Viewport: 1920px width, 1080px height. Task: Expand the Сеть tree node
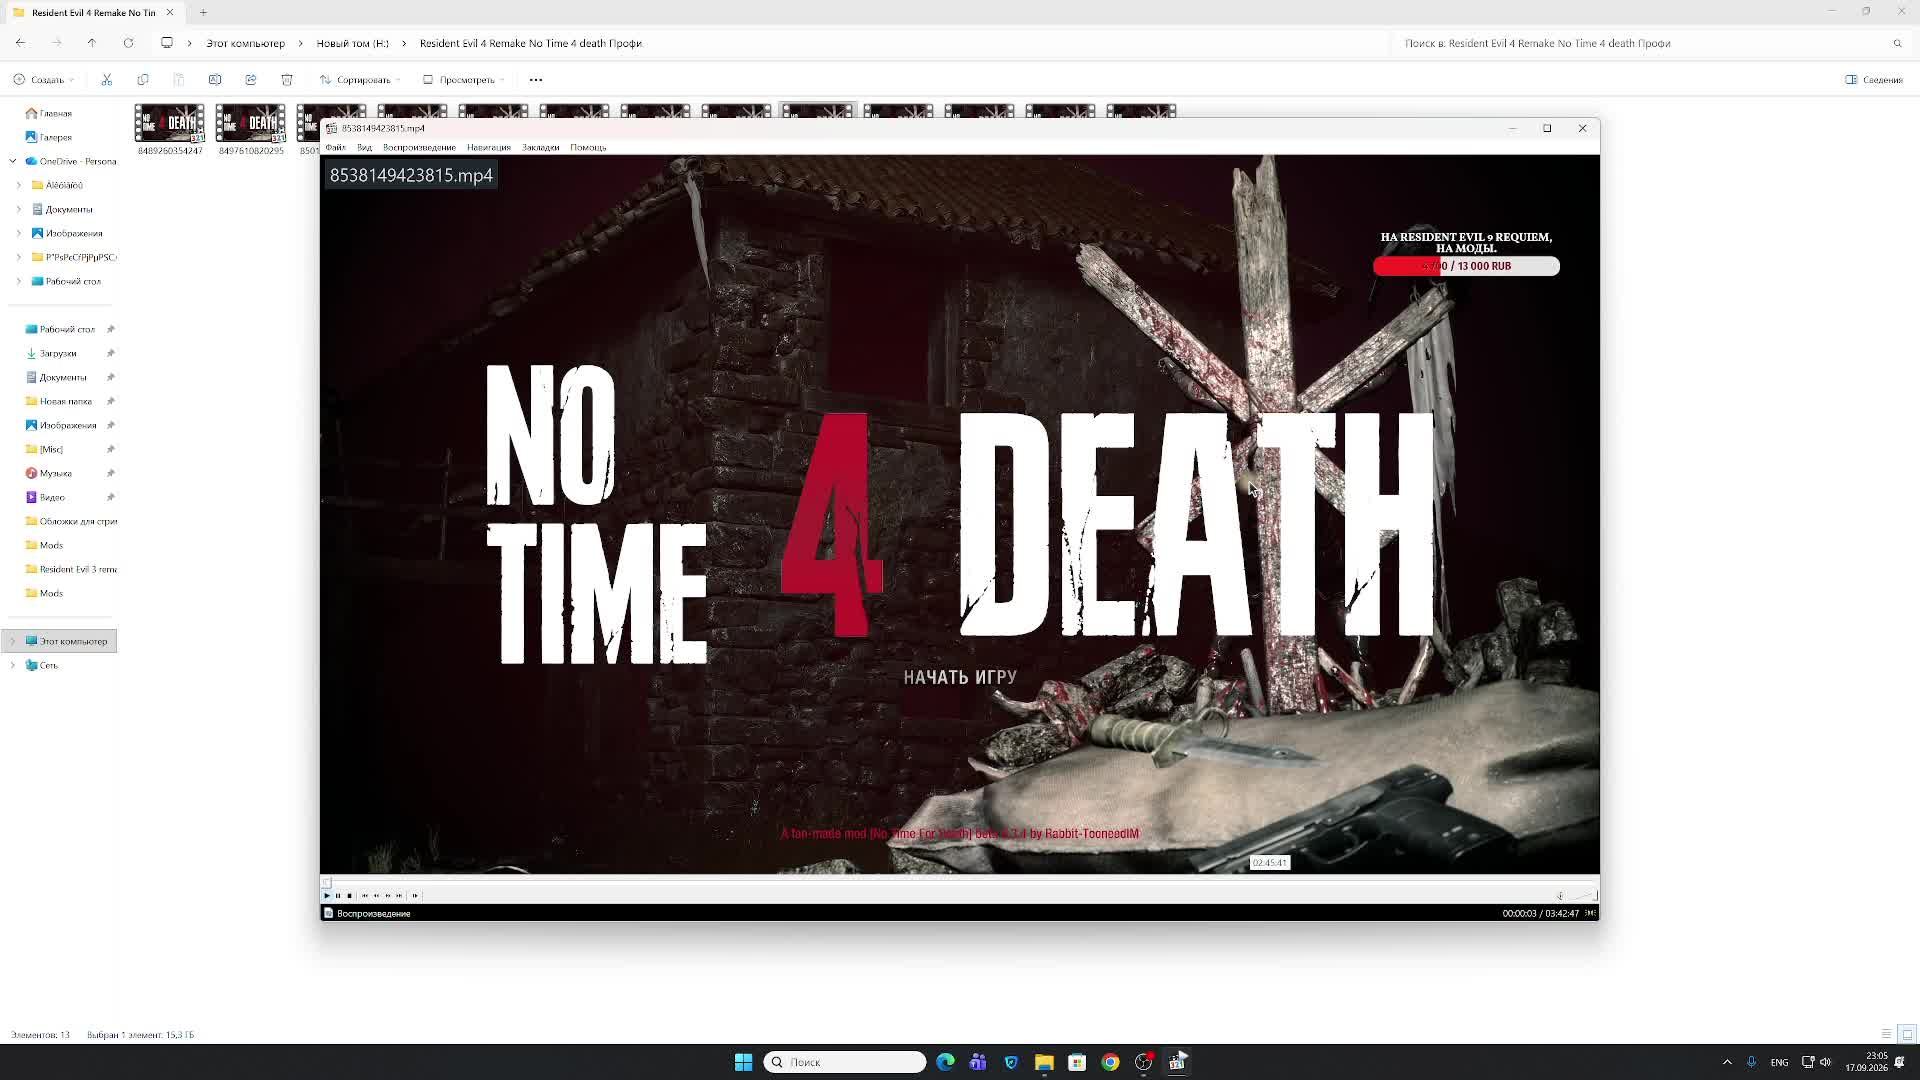point(12,665)
